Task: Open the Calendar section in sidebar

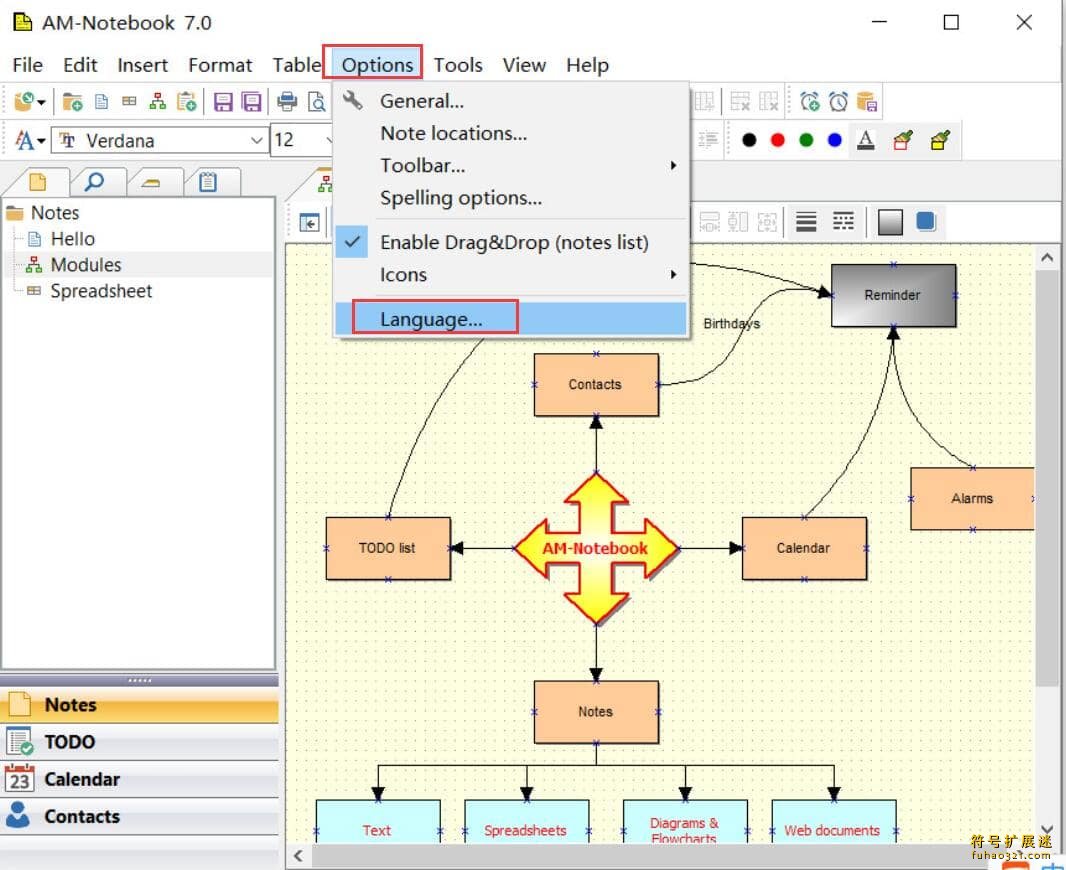Action: click(139, 779)
